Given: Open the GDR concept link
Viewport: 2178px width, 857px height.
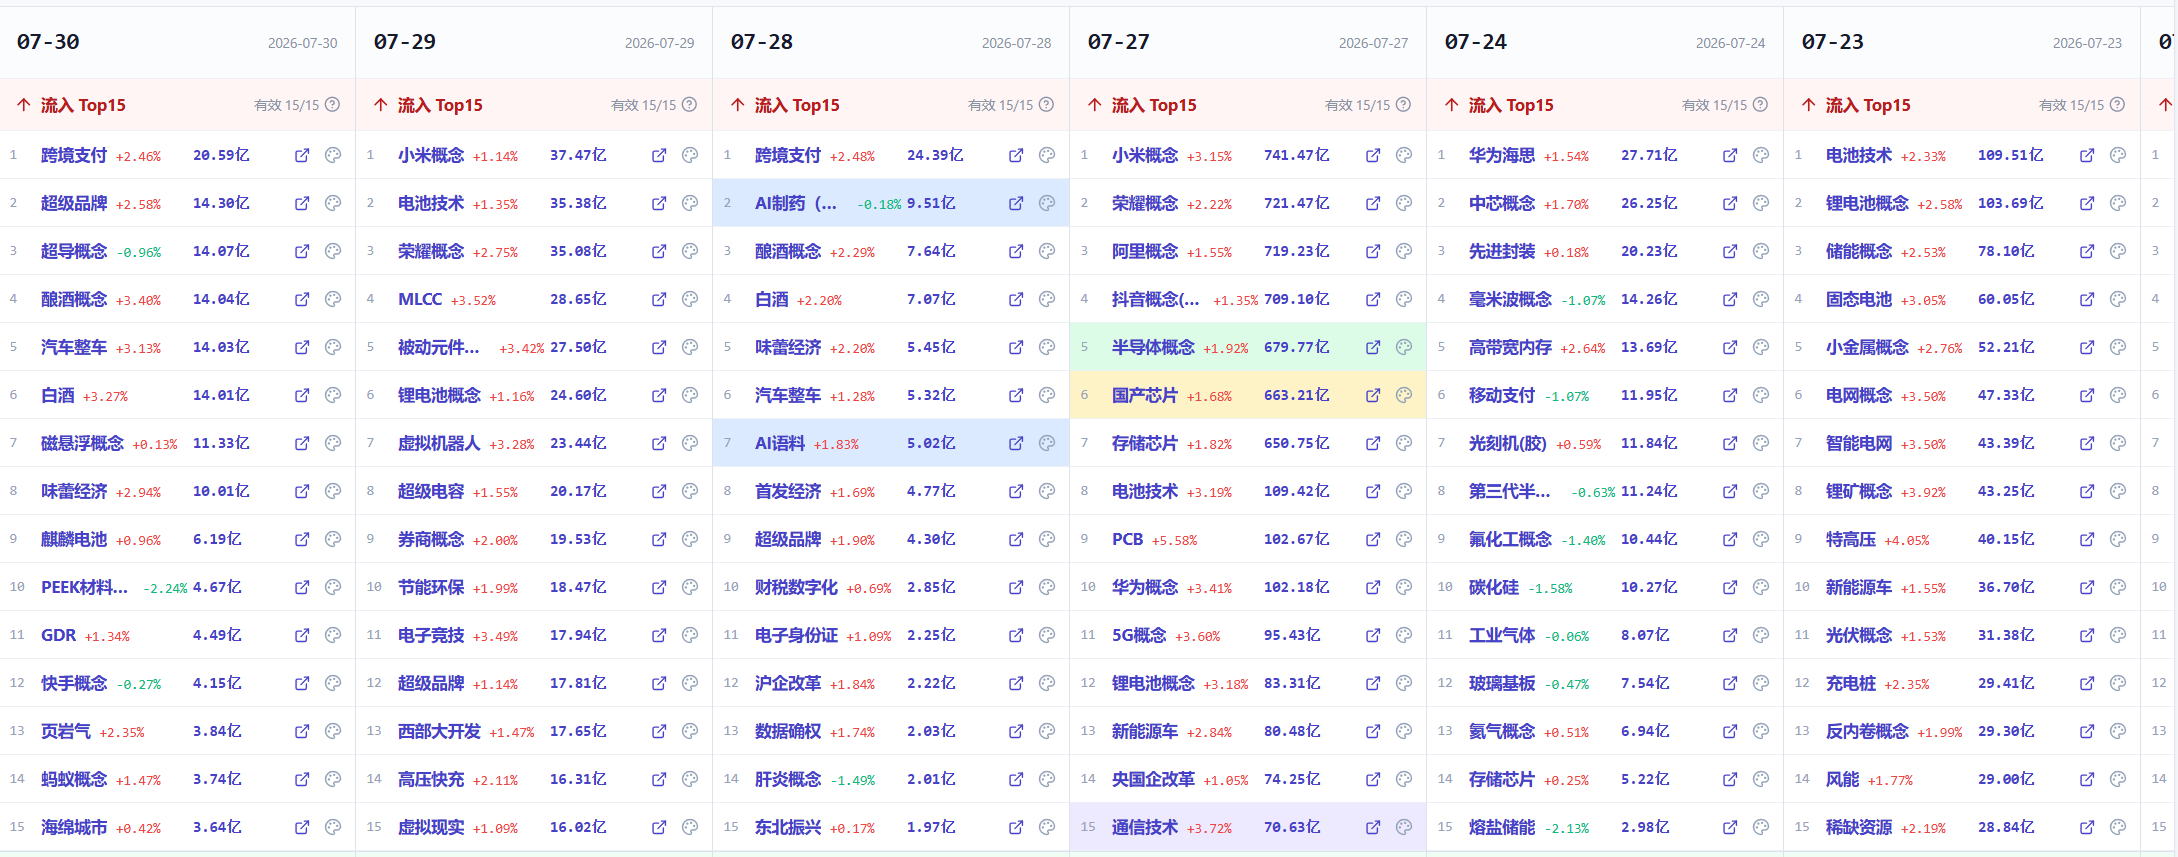Looking at the screenshot, I should tap(58, 635).
